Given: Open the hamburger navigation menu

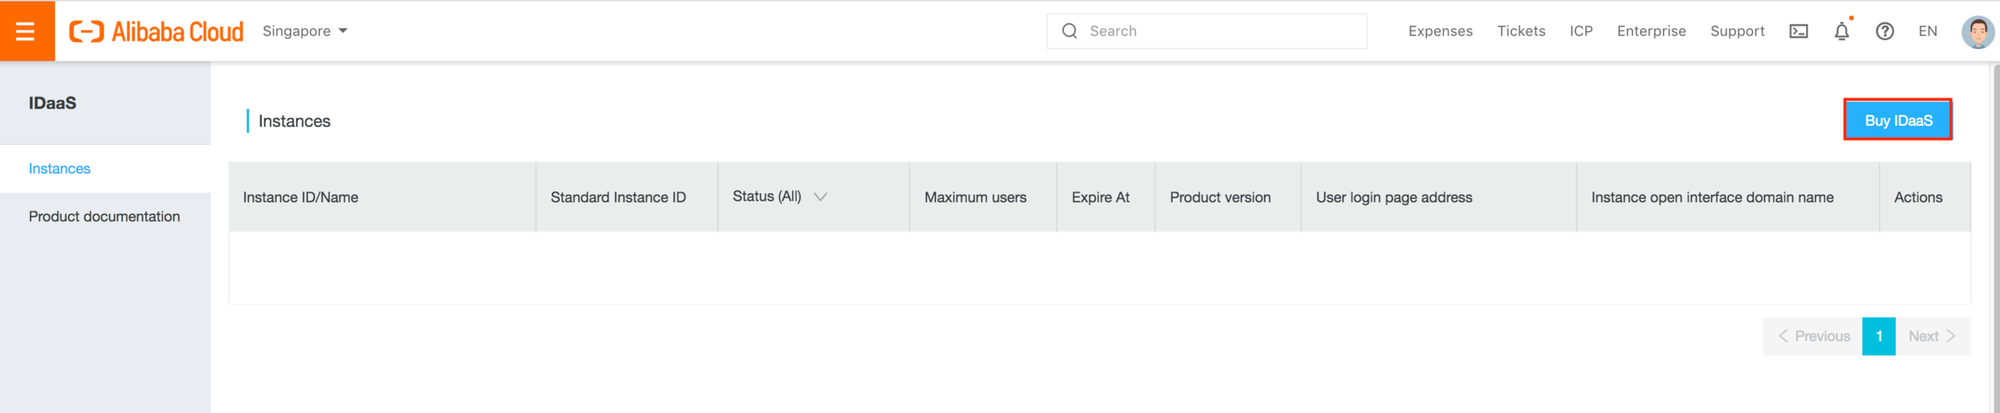Looking at the screenshot, I should click(x=26, y=31).
